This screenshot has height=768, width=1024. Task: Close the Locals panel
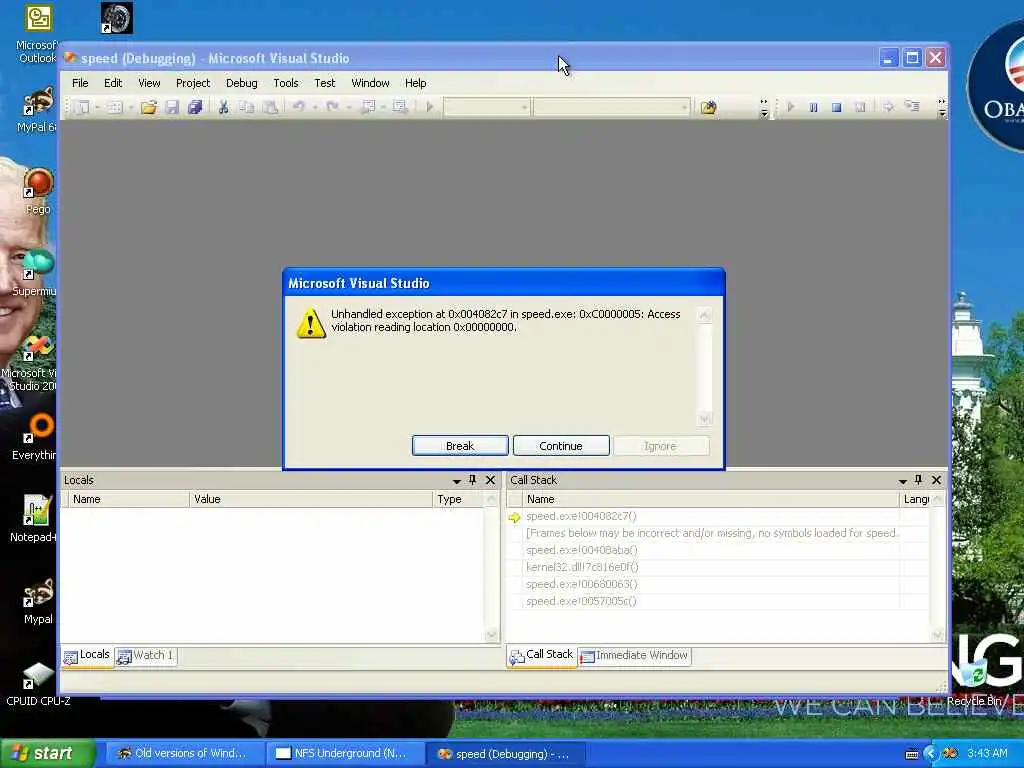[490, 480]
